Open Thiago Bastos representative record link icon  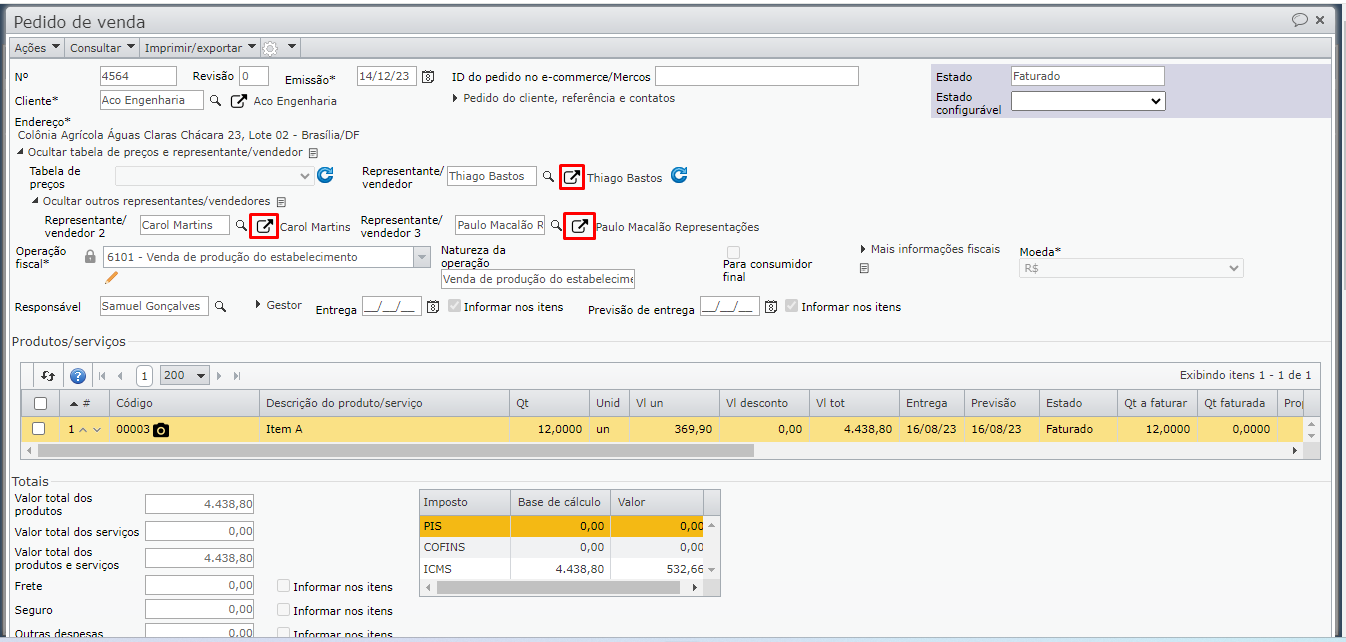tap(571, 177)
